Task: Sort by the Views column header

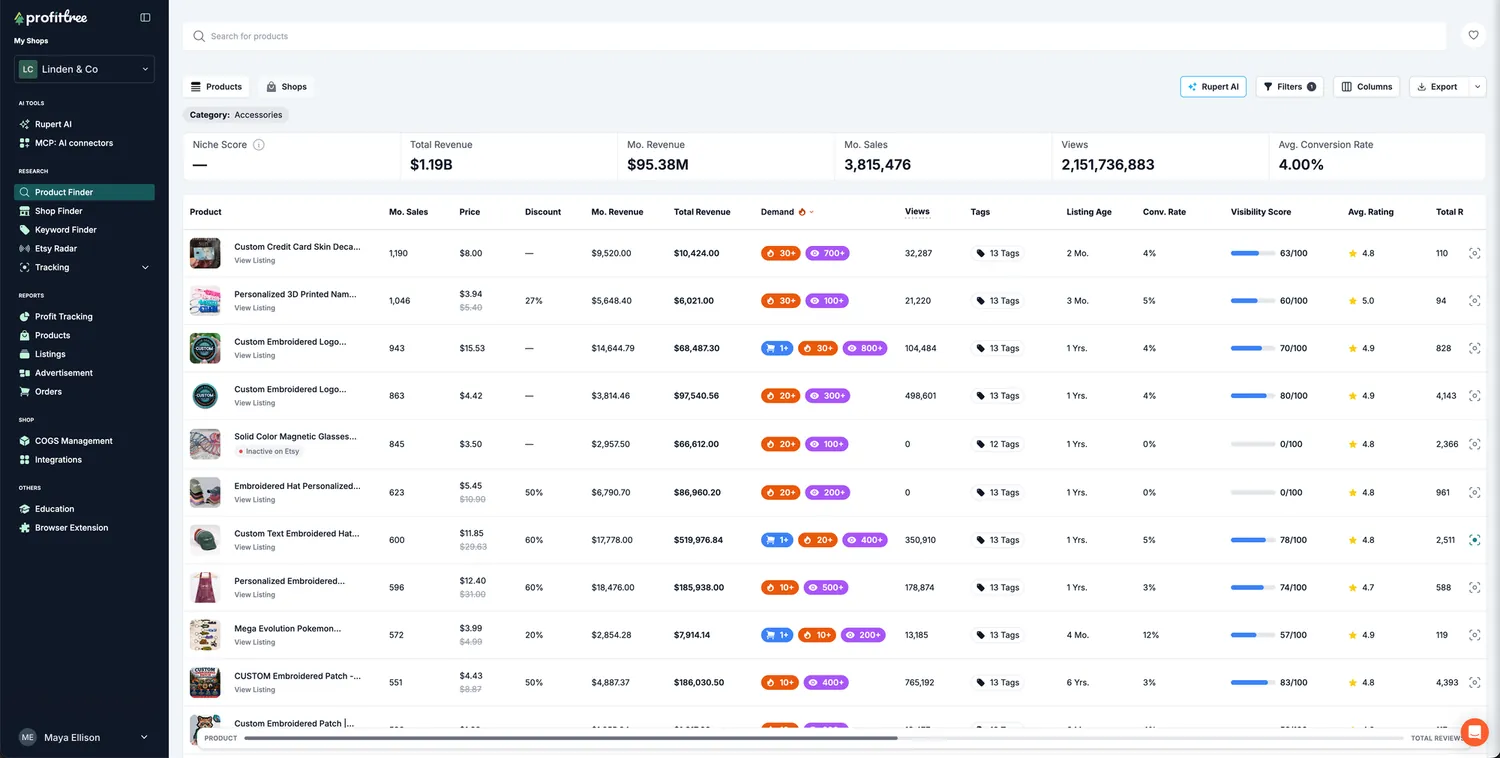Action: point(917,212)
